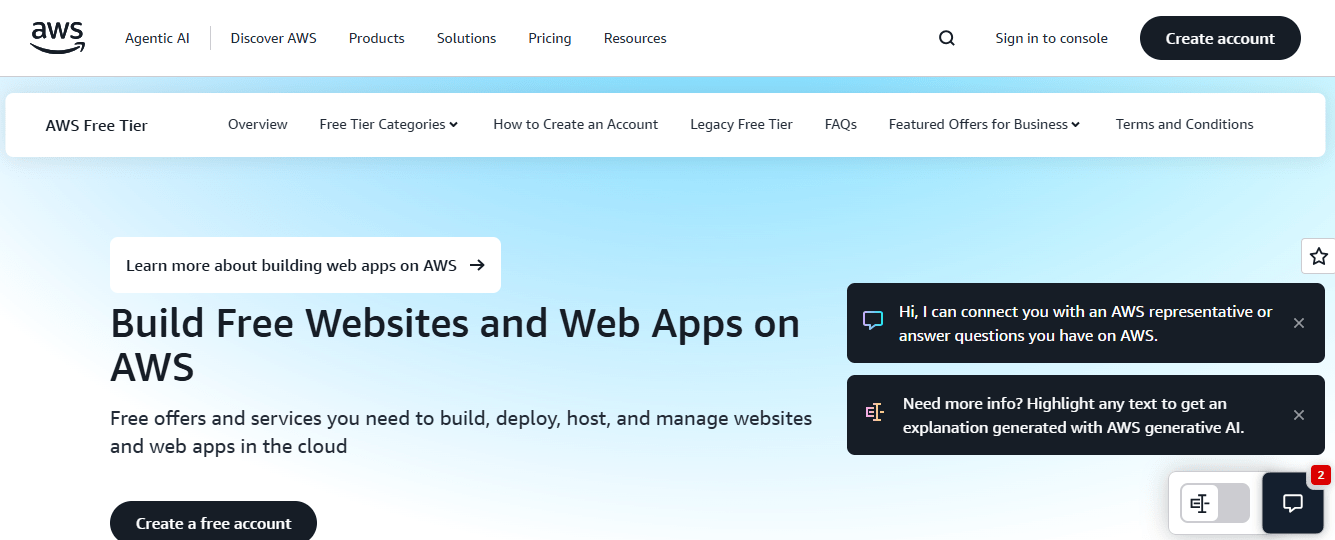Click the speech bubble icon in chat notification

873,321
